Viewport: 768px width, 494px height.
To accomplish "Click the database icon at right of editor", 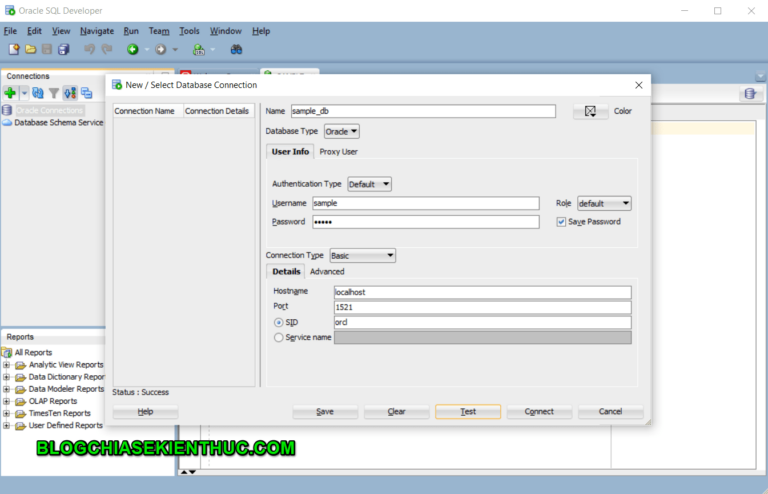I will click(x=750, y=94).
